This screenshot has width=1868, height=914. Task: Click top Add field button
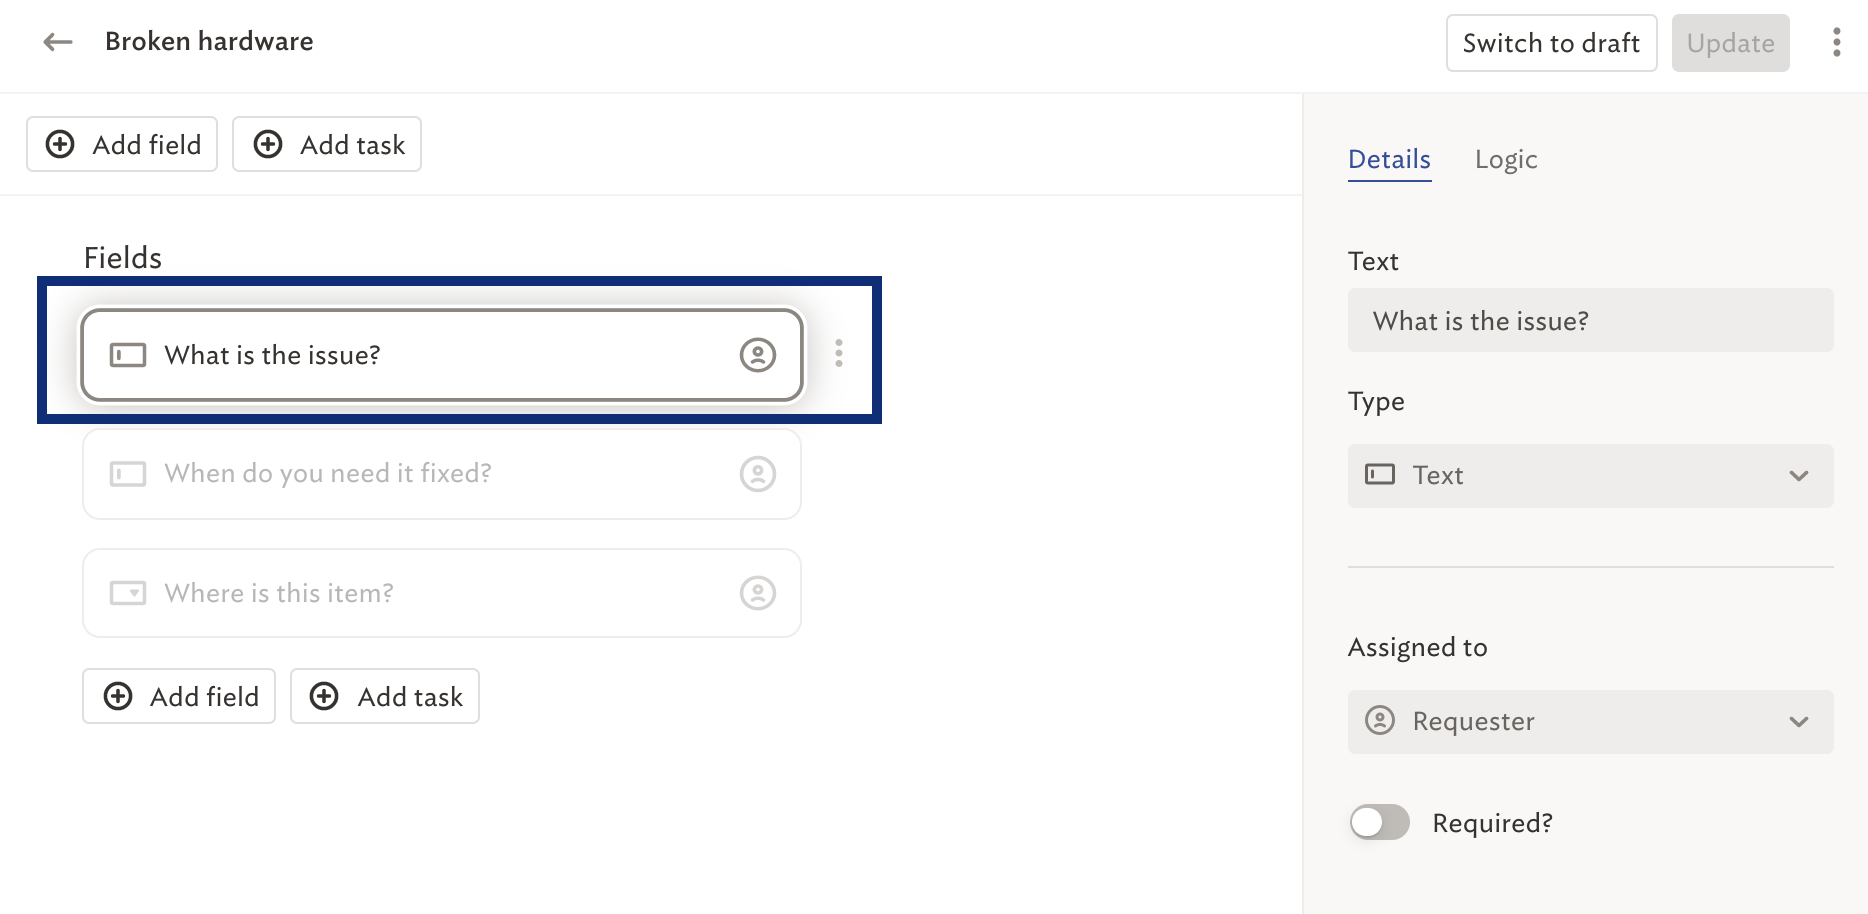coord(122,144)
